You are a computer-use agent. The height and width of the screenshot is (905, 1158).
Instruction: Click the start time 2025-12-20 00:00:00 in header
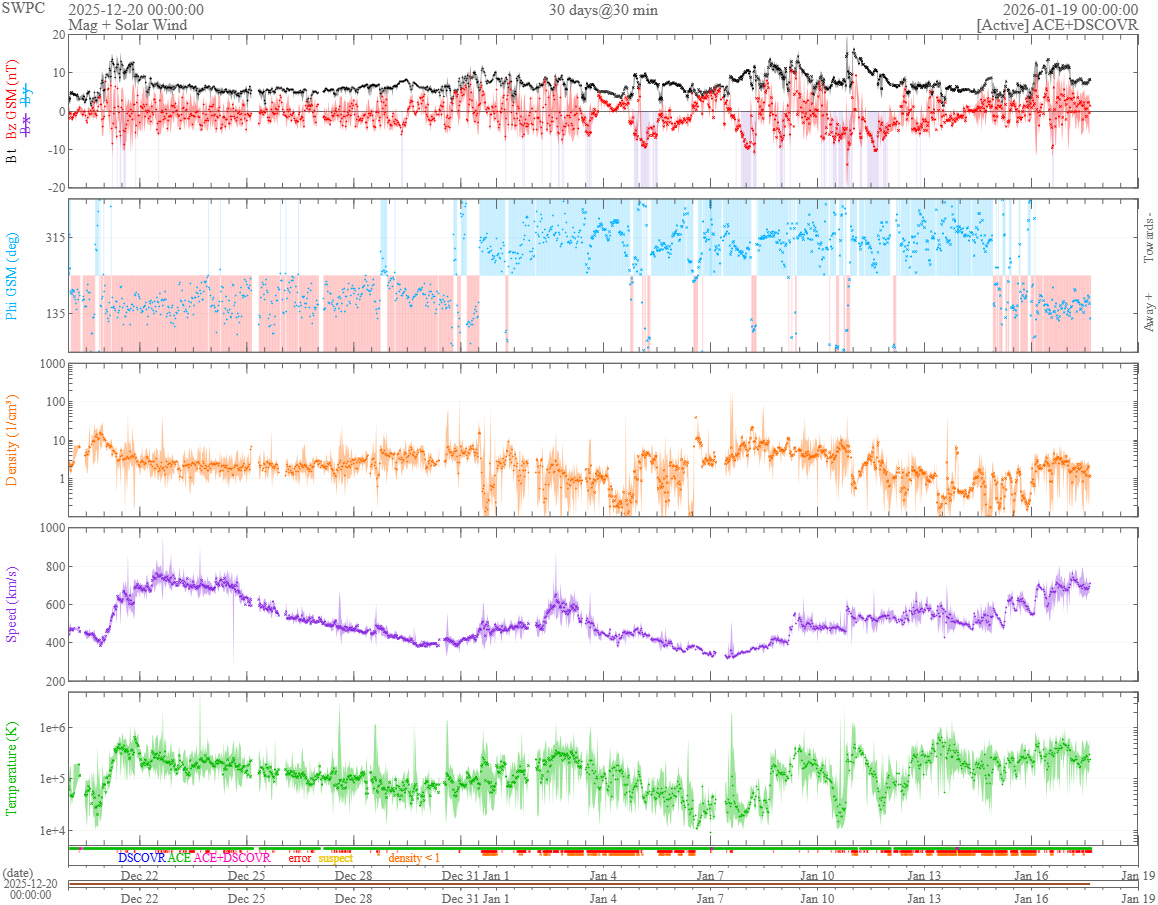point(136,10)
